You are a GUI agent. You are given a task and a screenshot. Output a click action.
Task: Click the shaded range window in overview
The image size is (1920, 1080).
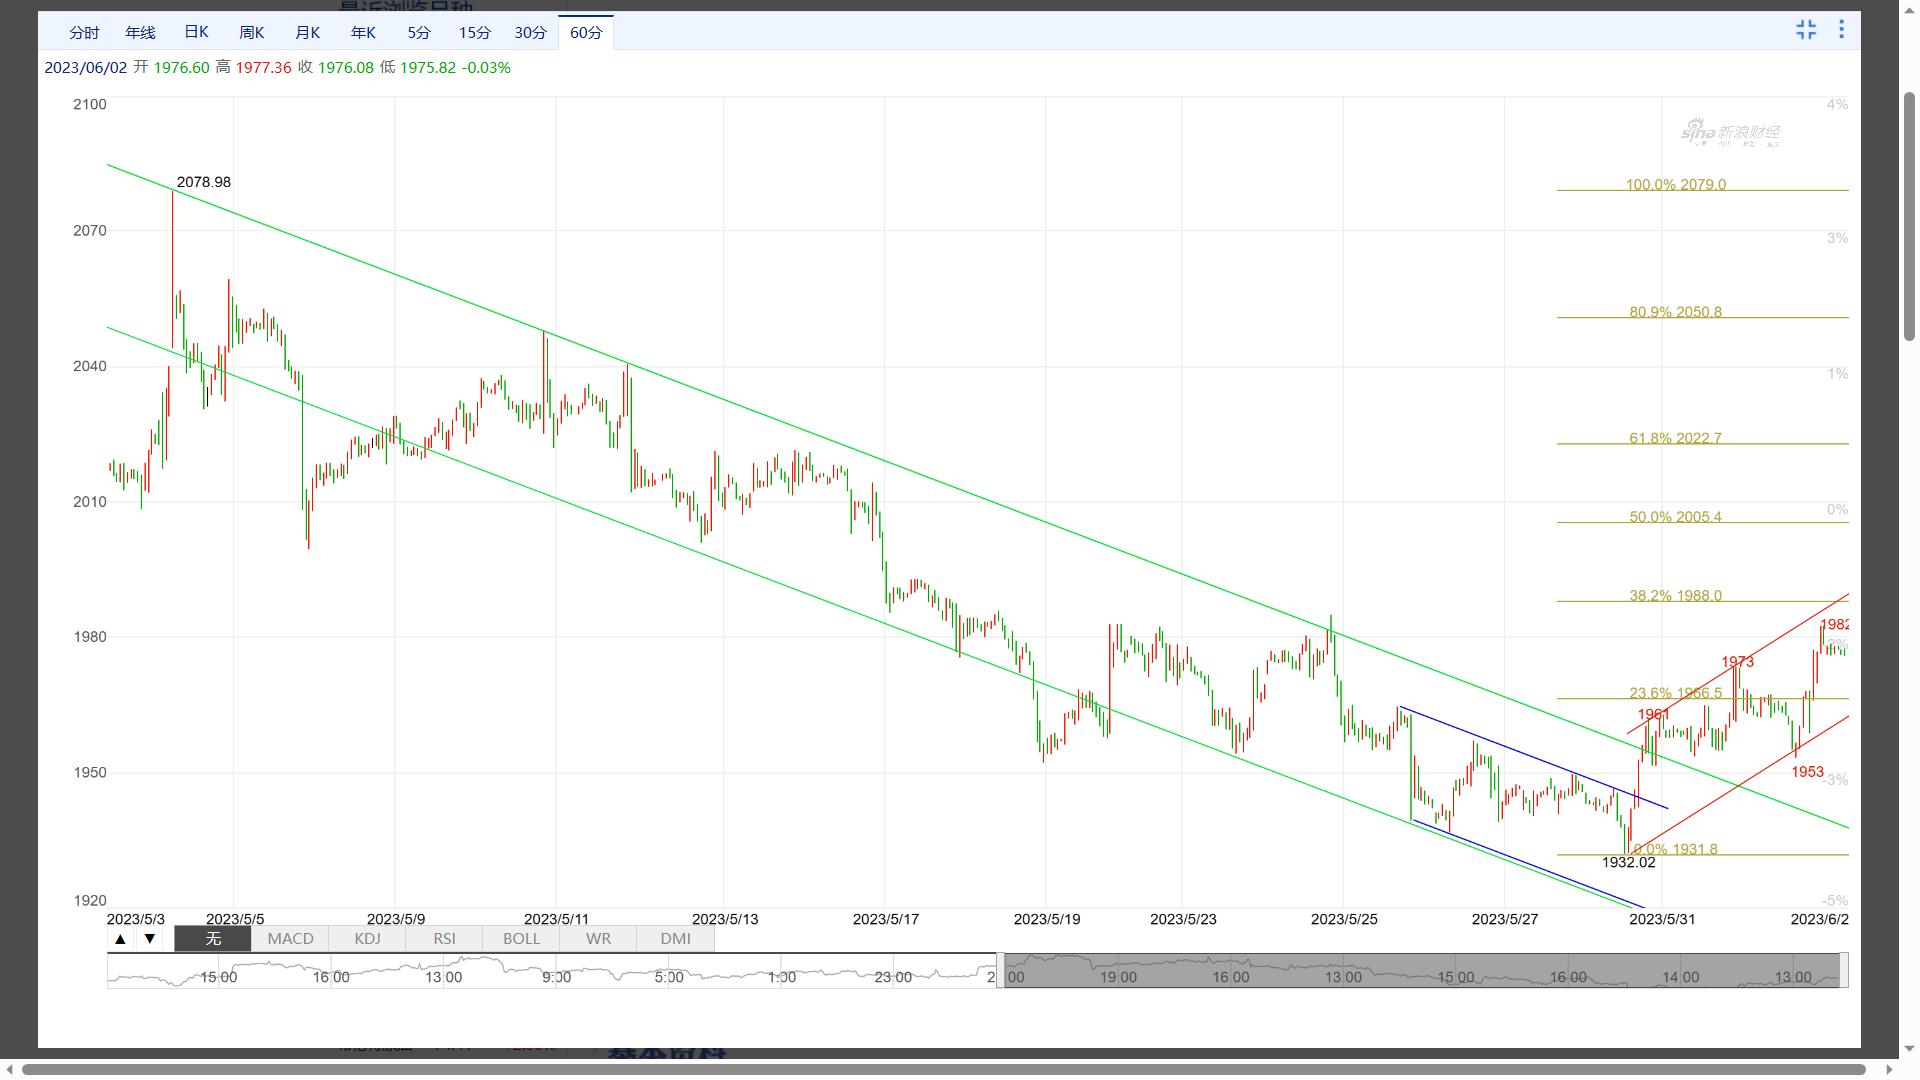[1420, 970]
